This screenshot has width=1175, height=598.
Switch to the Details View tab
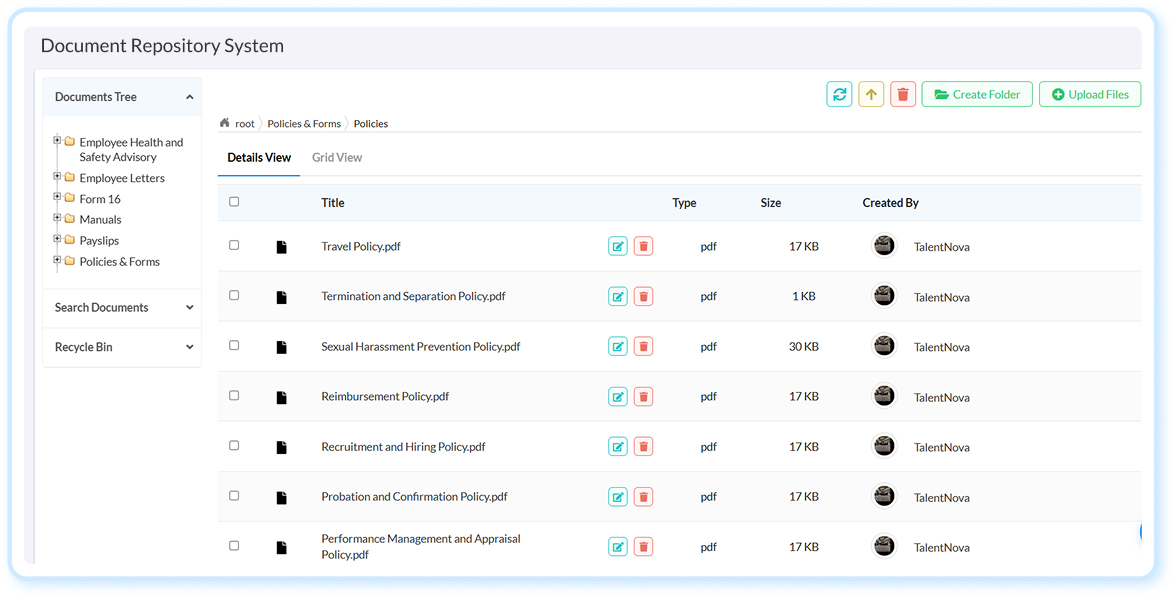click(x=259, y=157)
